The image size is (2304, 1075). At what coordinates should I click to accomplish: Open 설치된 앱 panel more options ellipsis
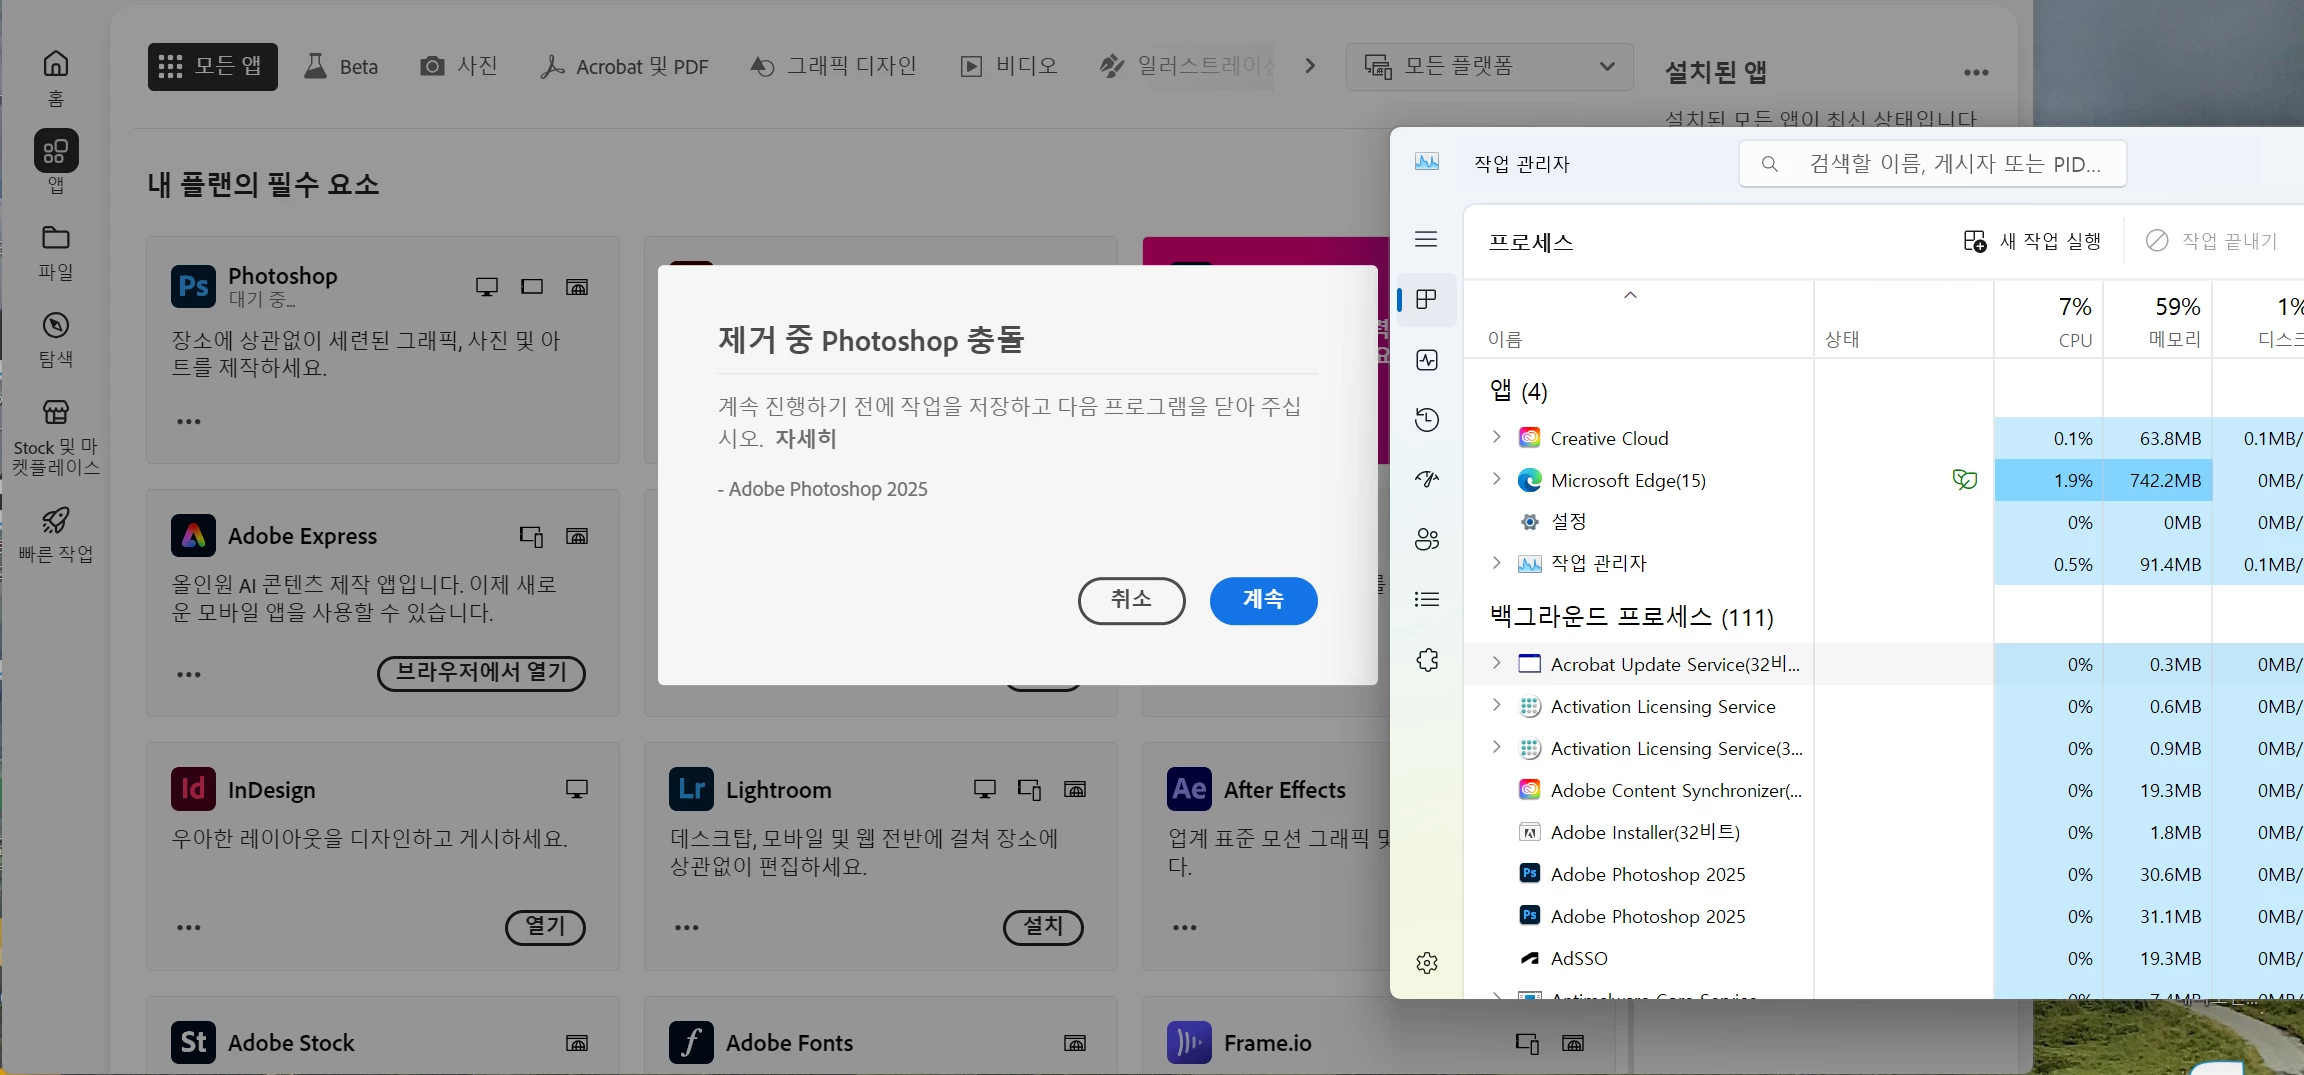(1976, 72)
